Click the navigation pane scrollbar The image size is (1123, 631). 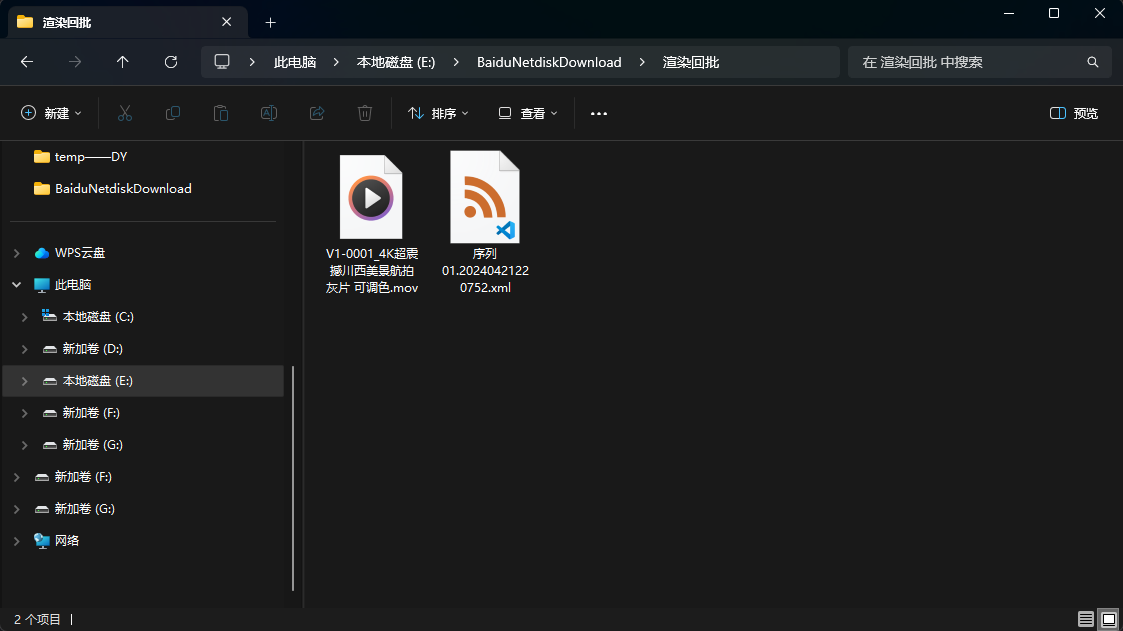pyautogui.click(x=293, y=478)
